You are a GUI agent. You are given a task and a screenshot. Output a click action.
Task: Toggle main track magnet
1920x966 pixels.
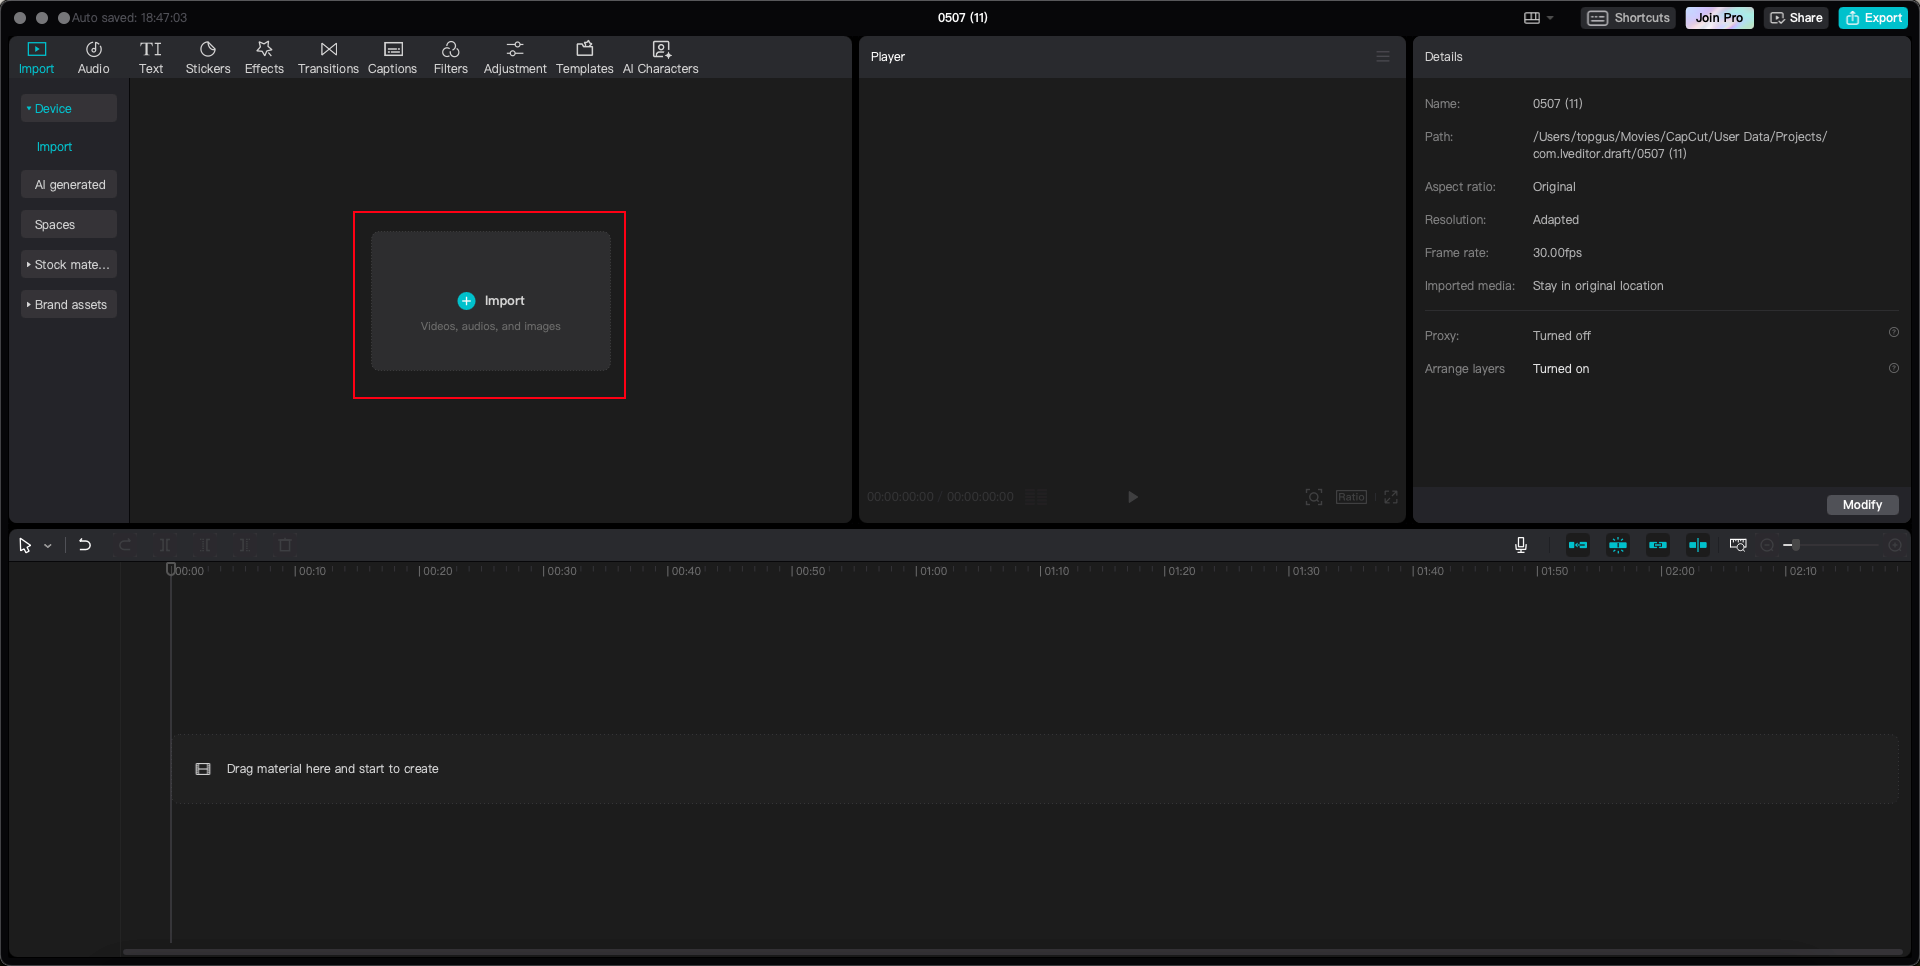1578,545
